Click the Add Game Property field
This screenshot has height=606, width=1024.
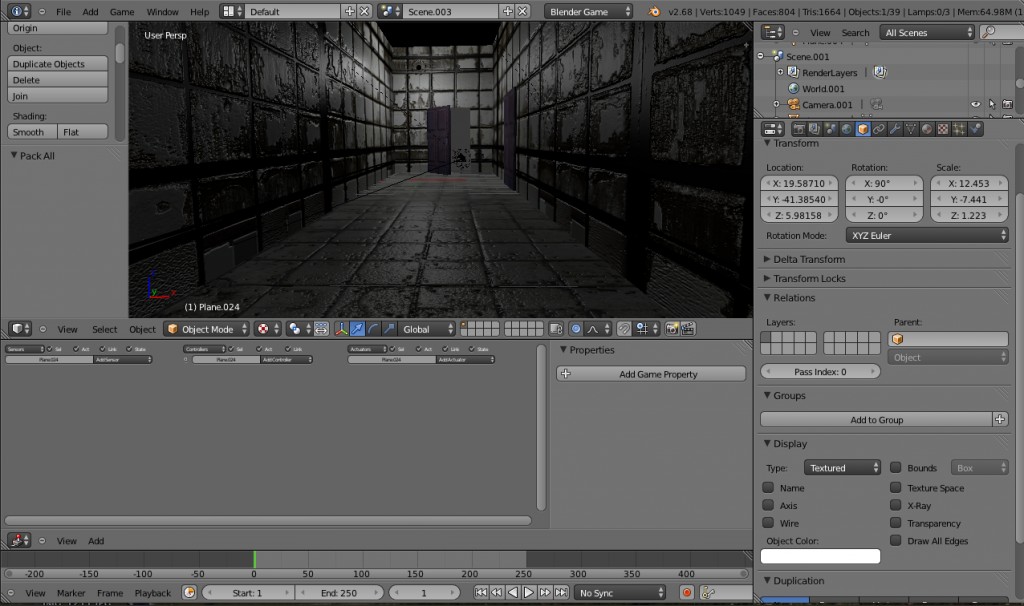650,373
